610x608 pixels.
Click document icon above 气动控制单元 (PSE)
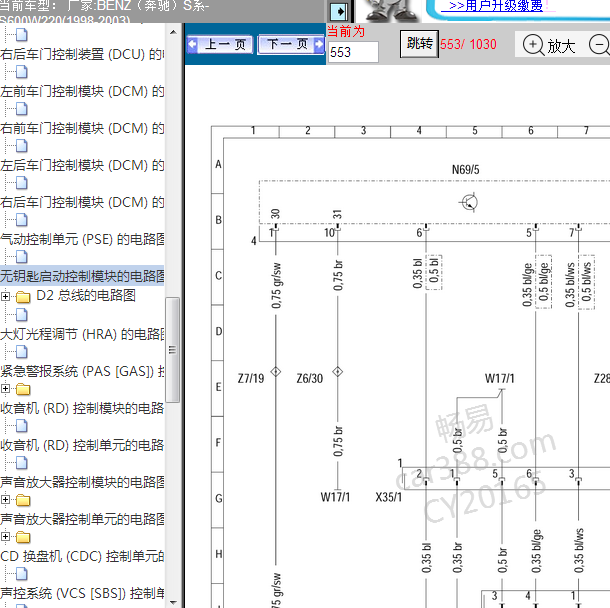(x=22, y=220)
